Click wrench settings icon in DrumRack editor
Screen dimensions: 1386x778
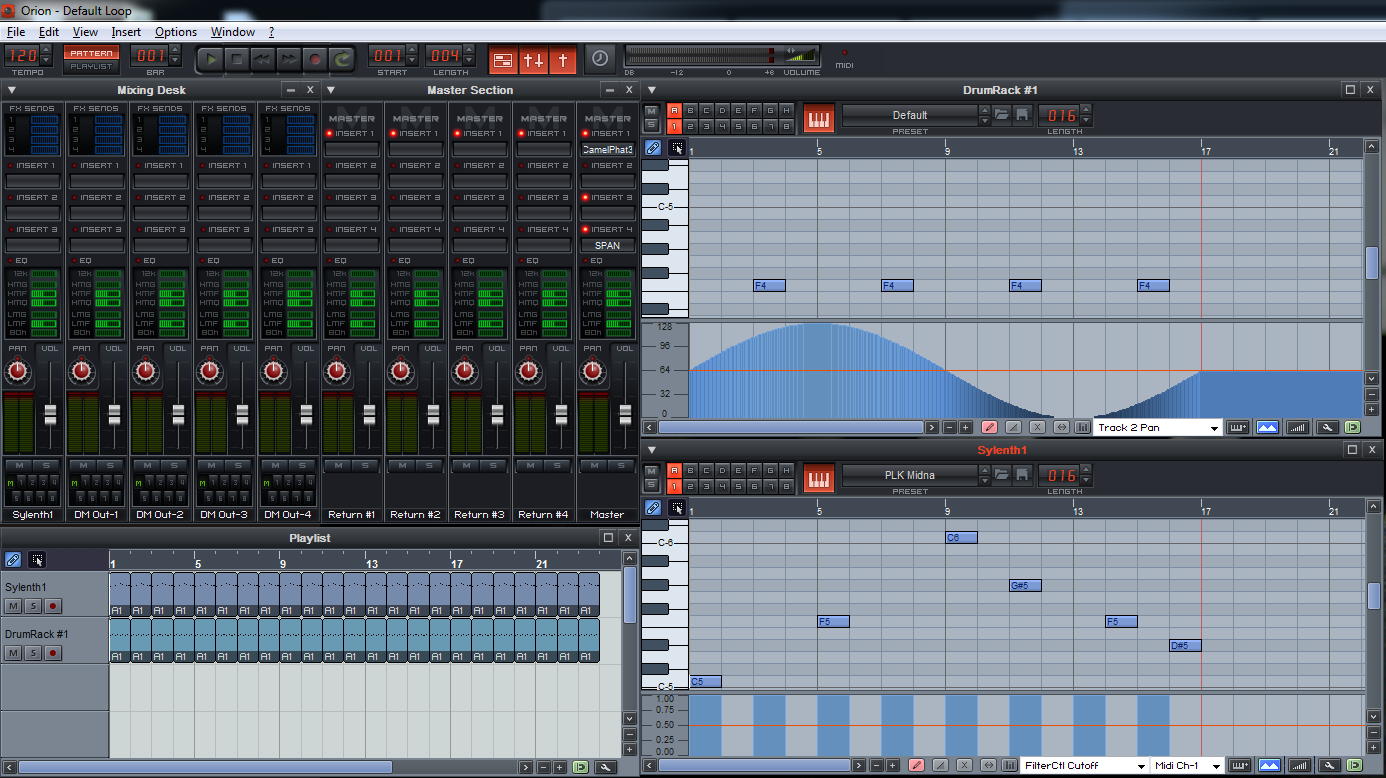click(1327, 427)
